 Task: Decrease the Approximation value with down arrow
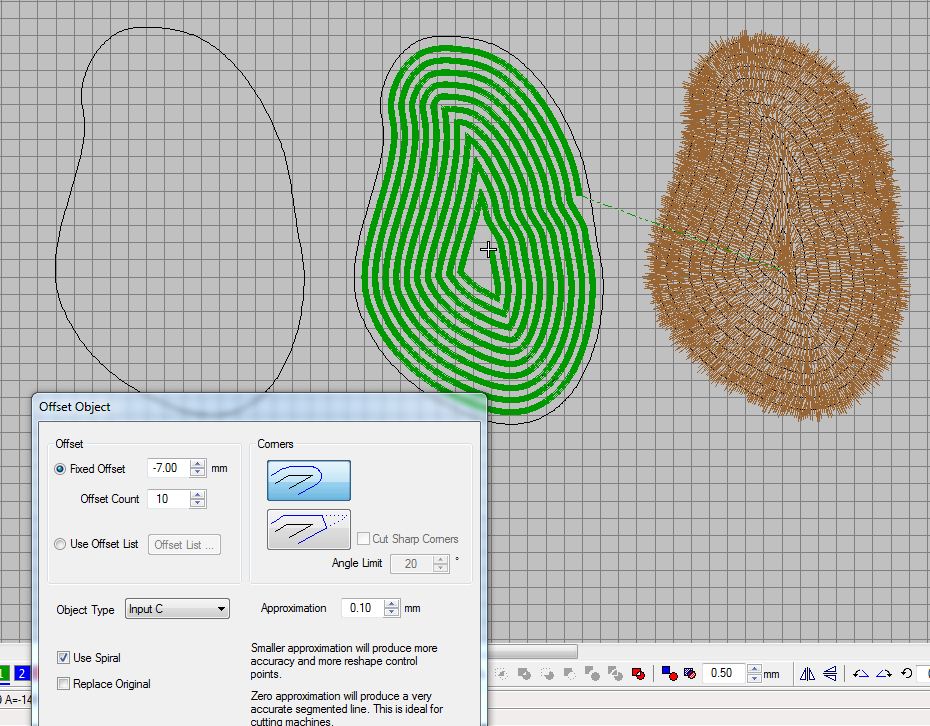click(x=392, y=613)
